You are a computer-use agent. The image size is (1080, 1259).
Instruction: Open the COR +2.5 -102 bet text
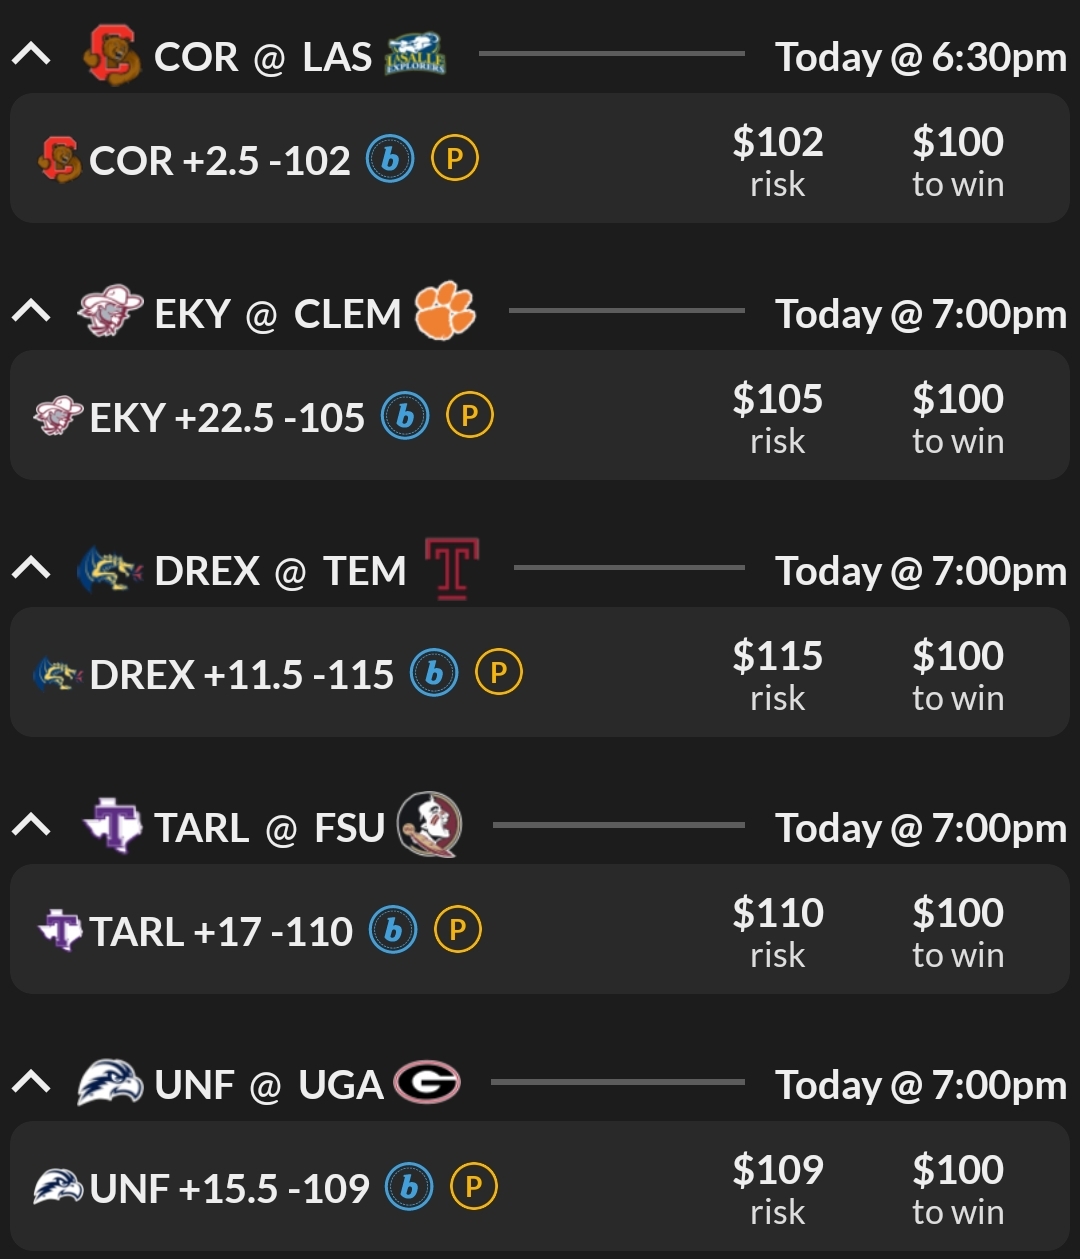pyautogui.click(x=220, y=161)
